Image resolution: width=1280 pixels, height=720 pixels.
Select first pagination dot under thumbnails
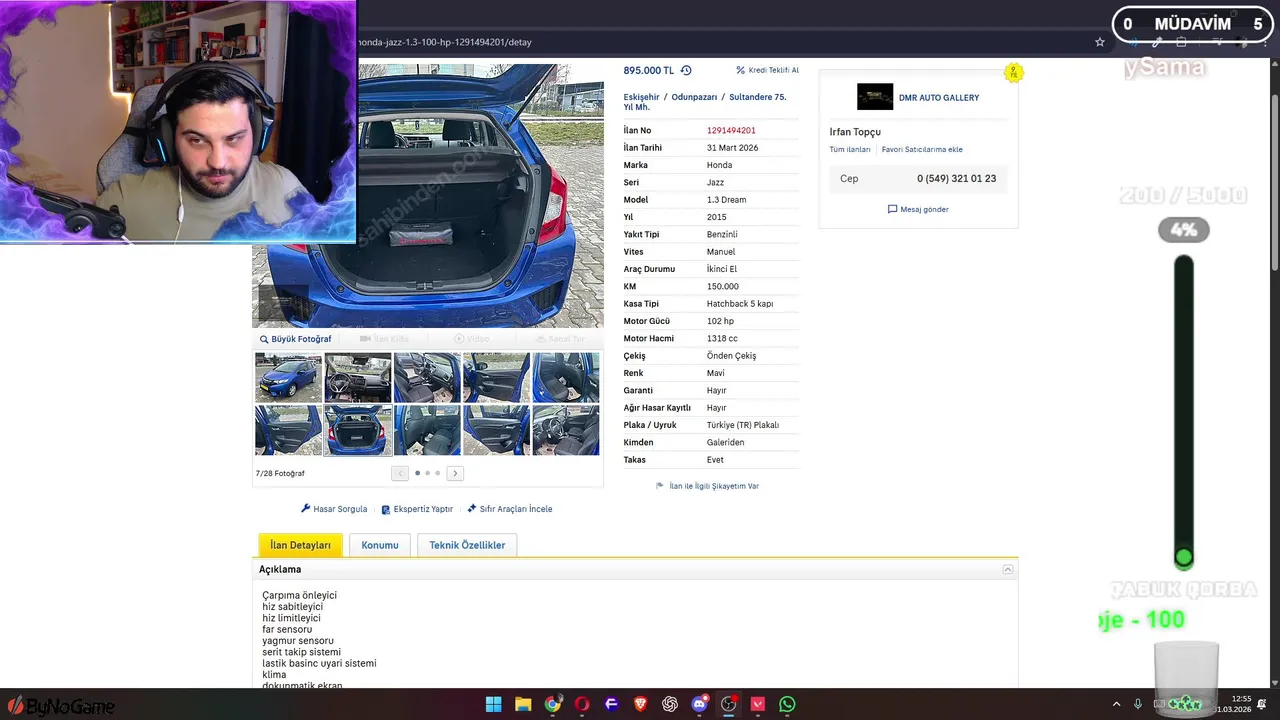(x=417, y=473)
